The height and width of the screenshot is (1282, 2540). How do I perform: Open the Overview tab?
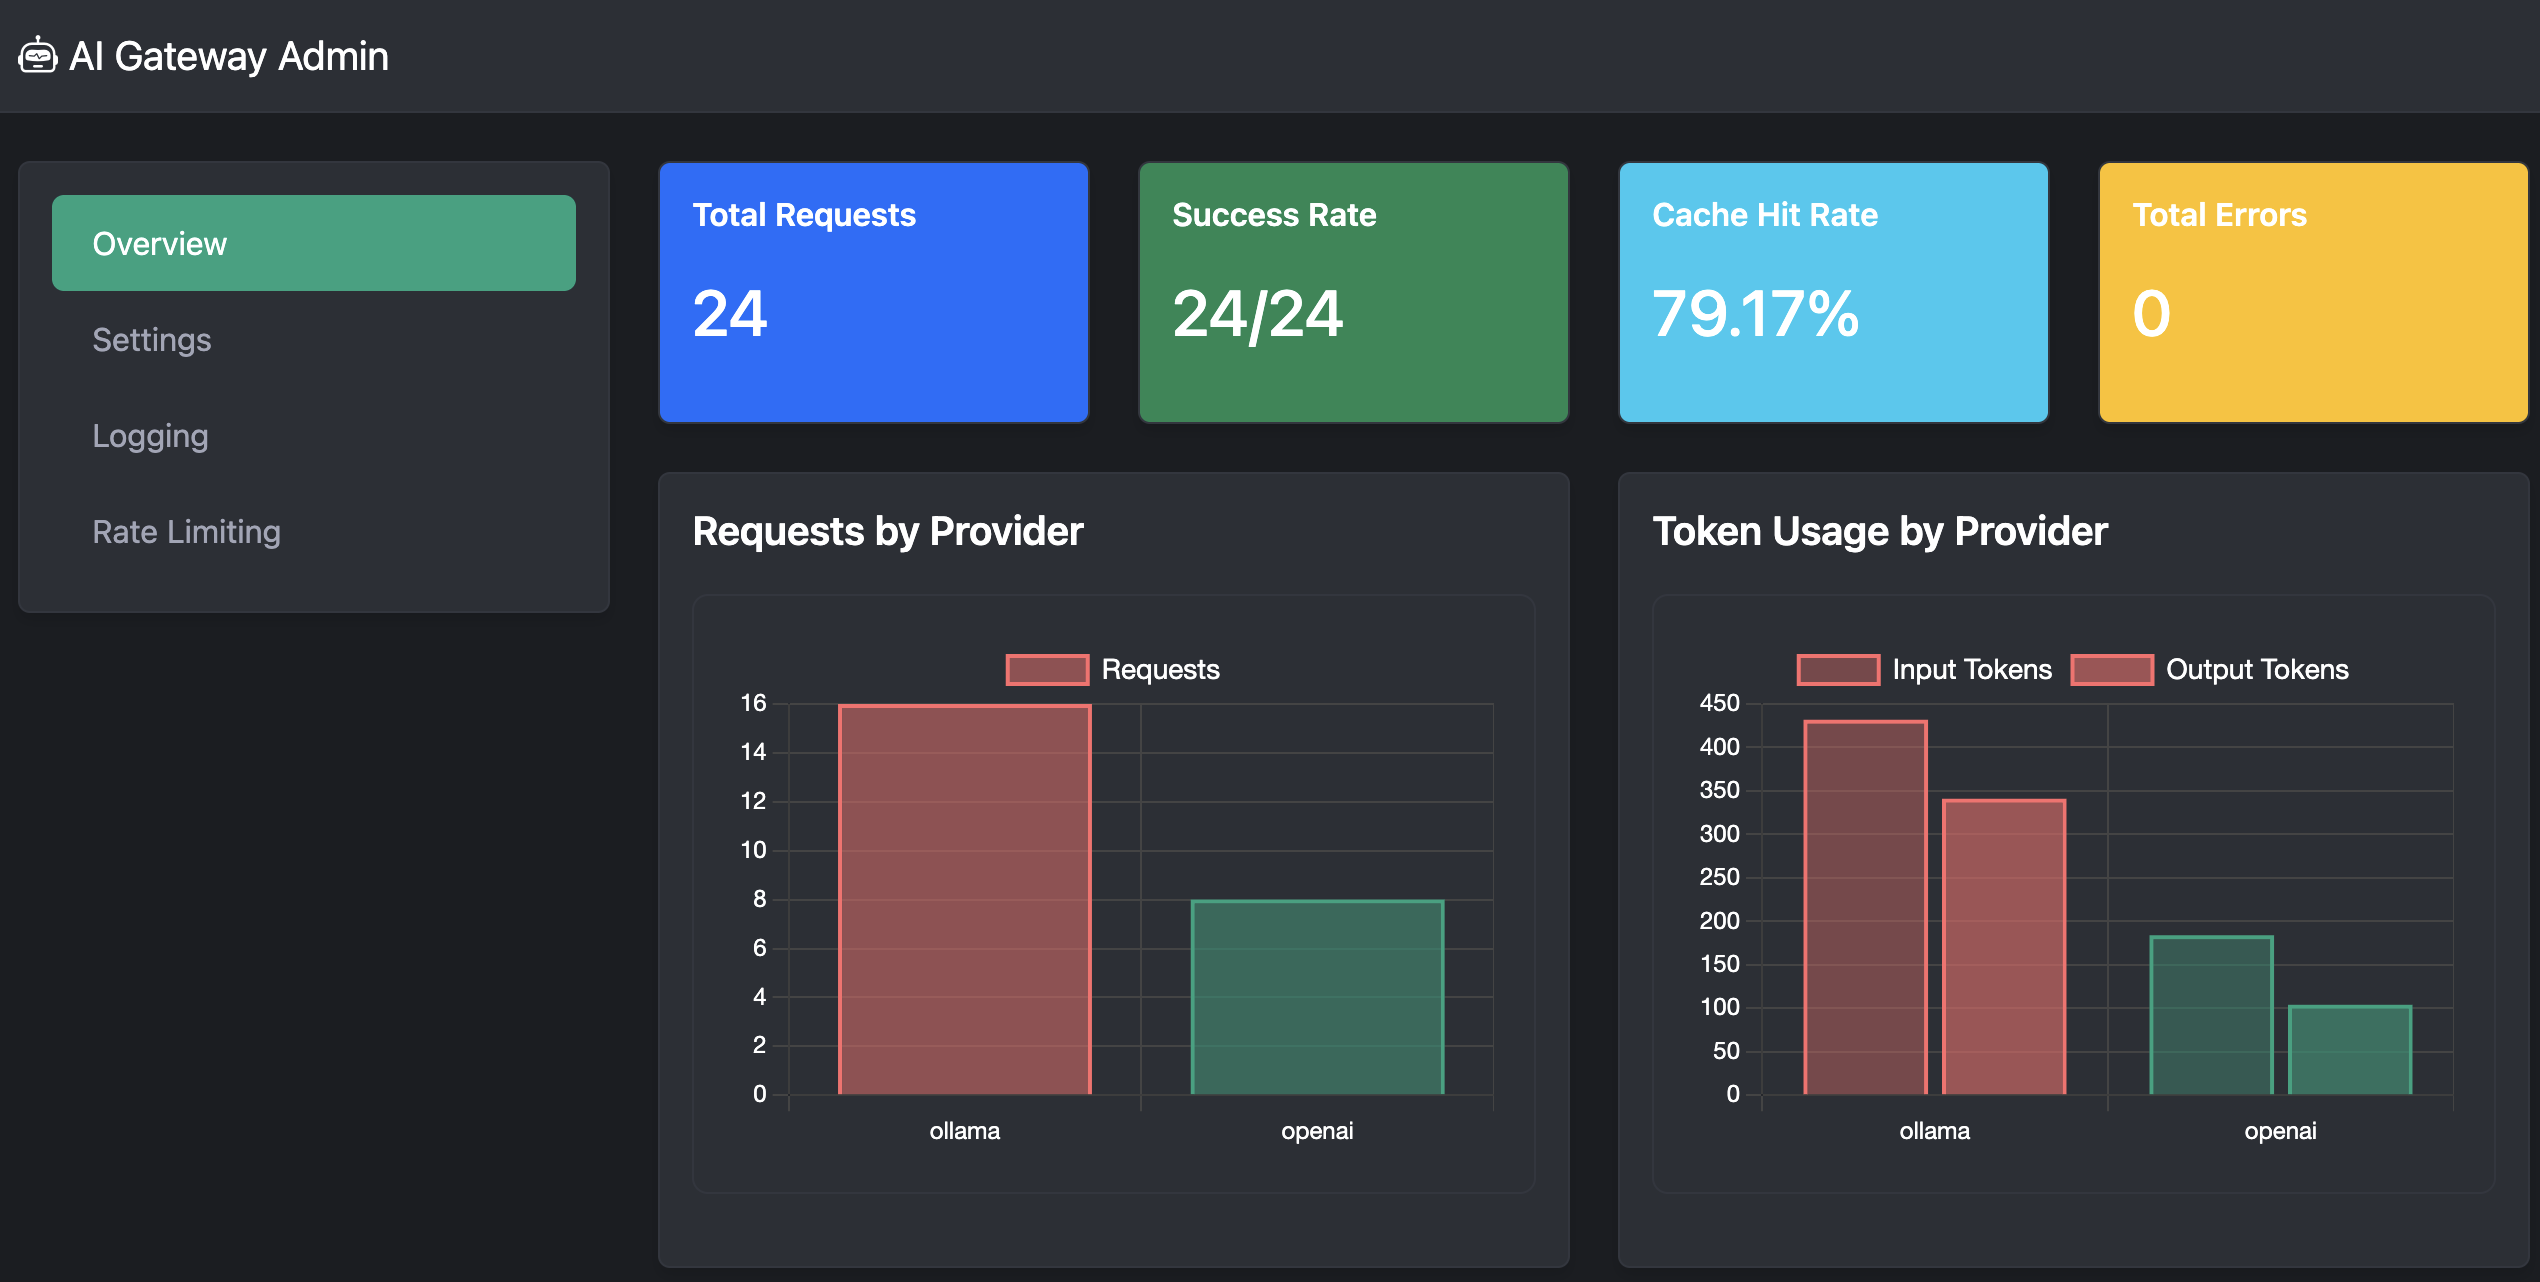coord(313,243)
